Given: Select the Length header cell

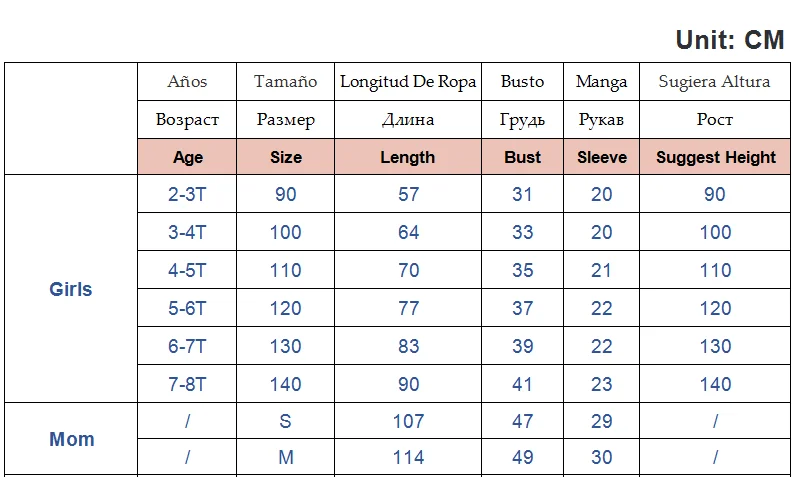Looking at the screenshot, I should (408, 157).
